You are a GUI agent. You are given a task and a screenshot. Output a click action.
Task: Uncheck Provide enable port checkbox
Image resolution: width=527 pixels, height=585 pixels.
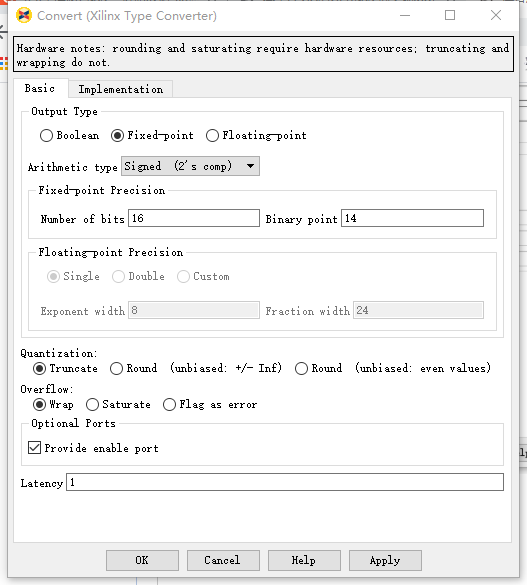click(x=35, y=447)
